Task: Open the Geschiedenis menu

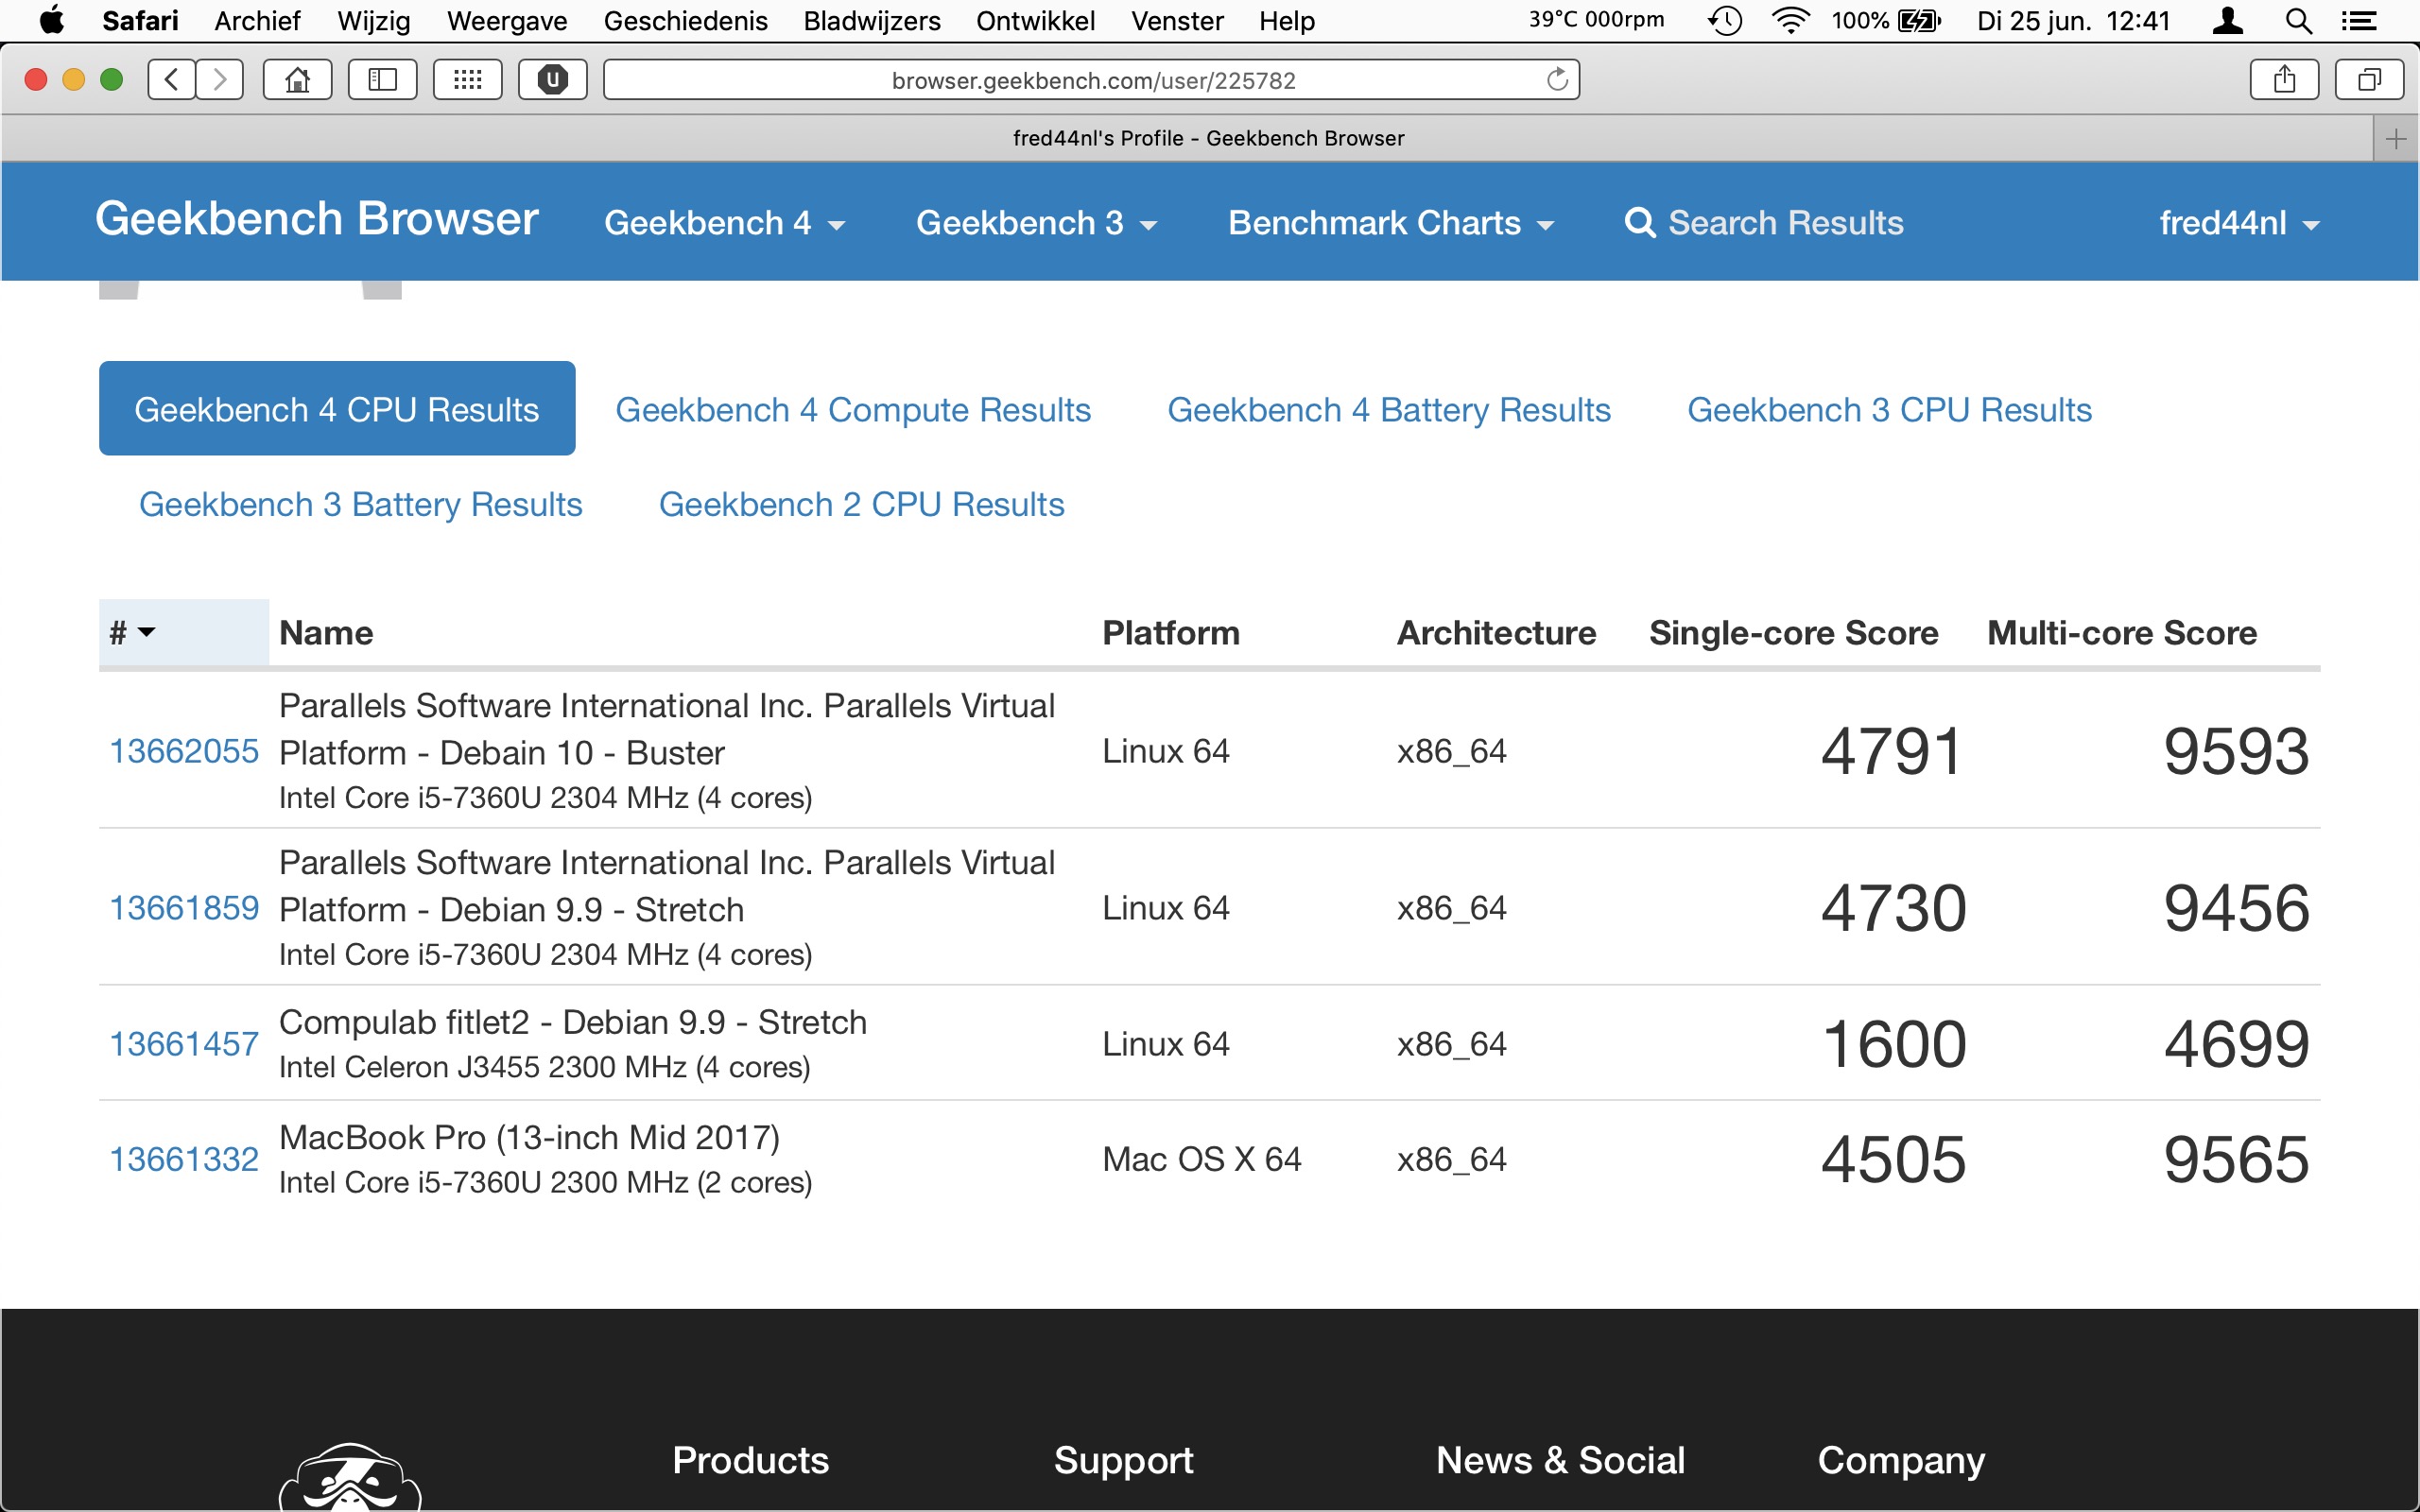Action: pos(685,20)
